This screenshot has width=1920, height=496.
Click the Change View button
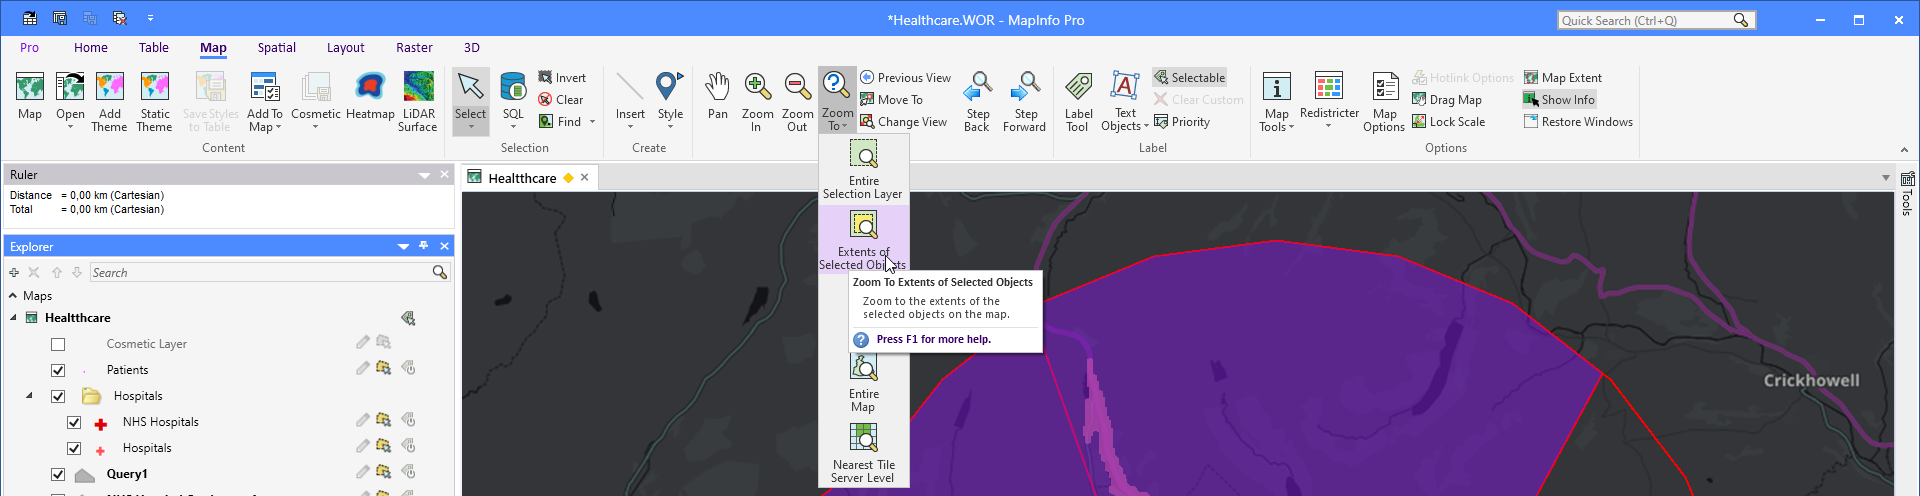point(903,121)
